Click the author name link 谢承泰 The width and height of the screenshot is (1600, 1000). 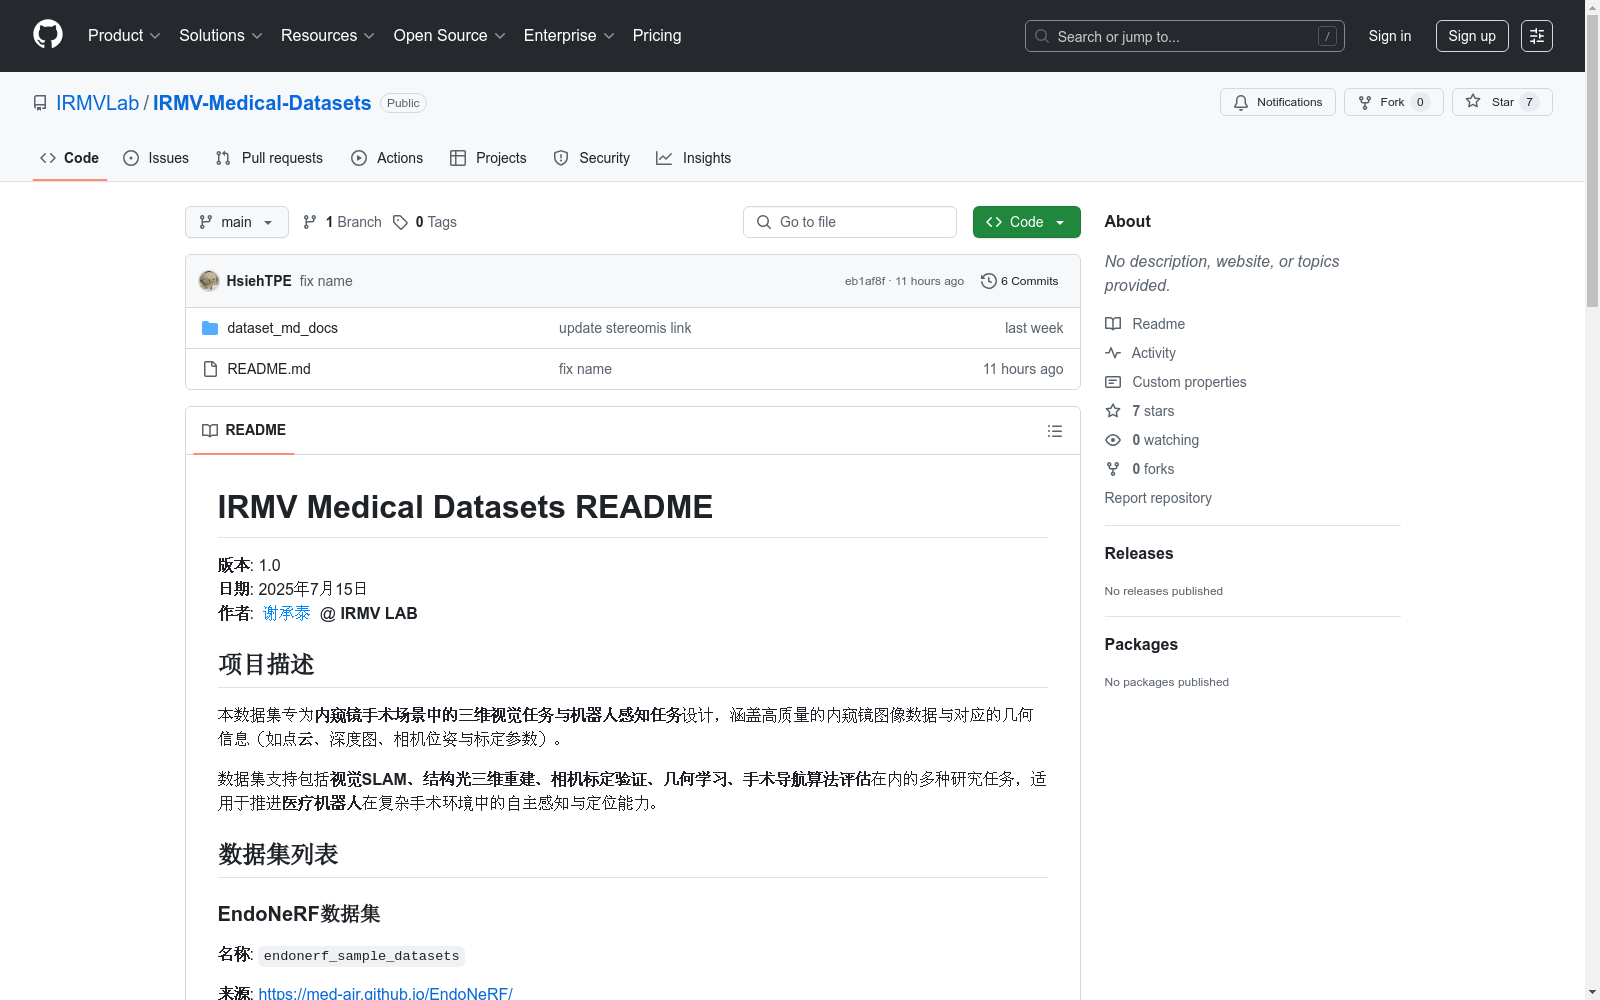(286, 613)
